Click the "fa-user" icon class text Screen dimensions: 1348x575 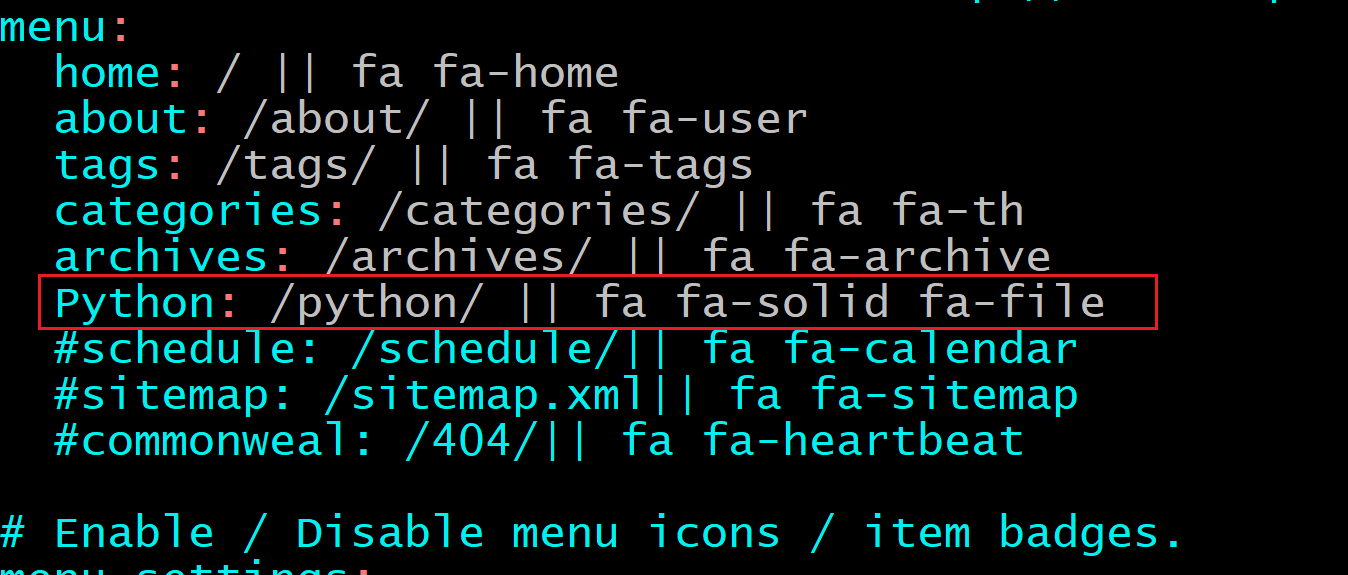point(714,120)
